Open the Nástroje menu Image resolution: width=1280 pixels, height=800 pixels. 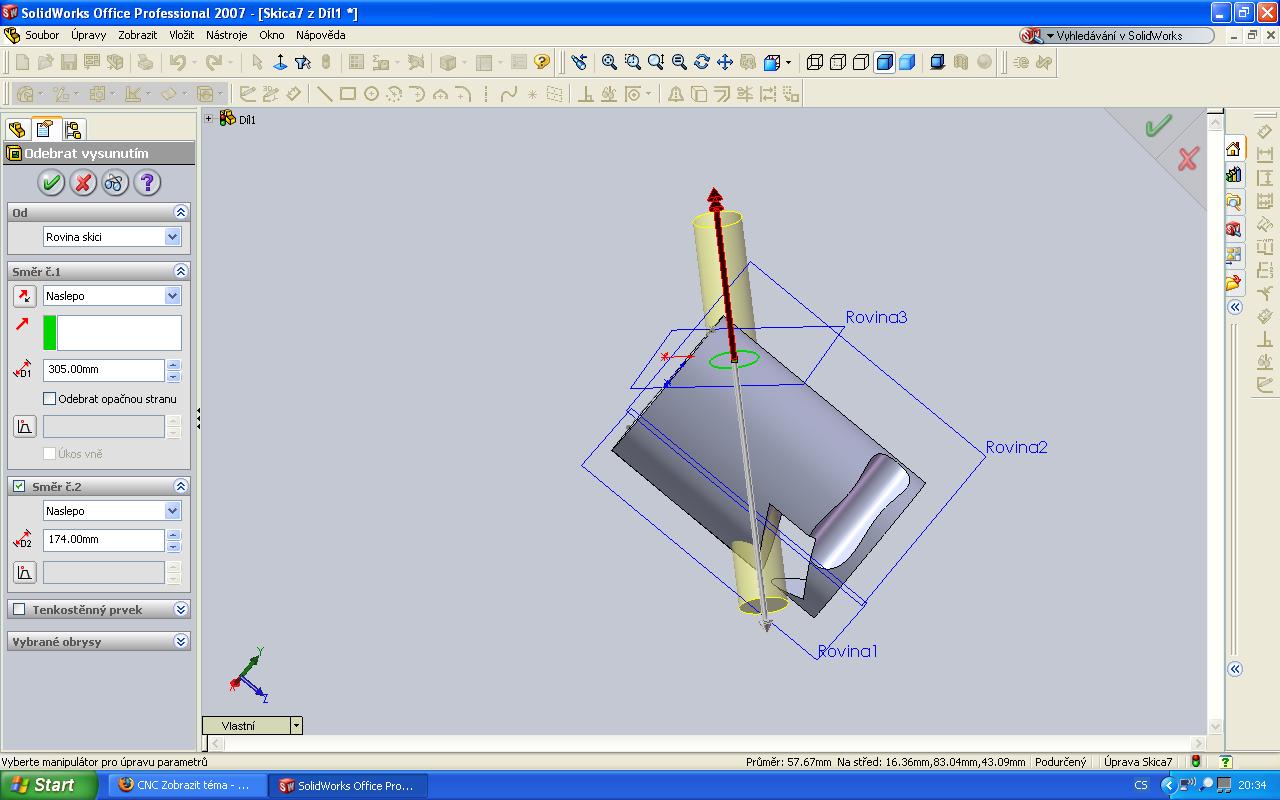226,35
